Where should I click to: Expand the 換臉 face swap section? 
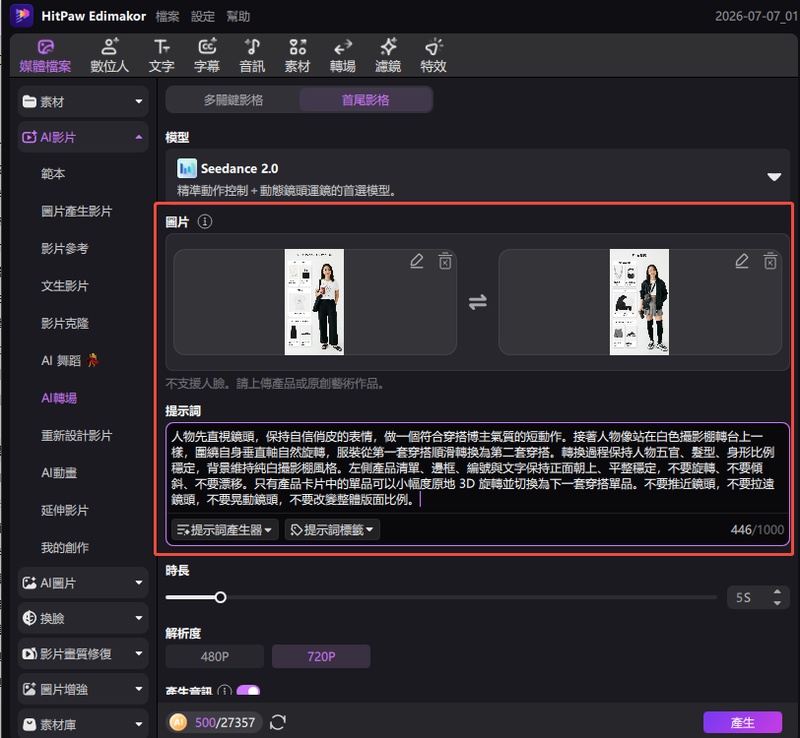click(x=83, y=618)
